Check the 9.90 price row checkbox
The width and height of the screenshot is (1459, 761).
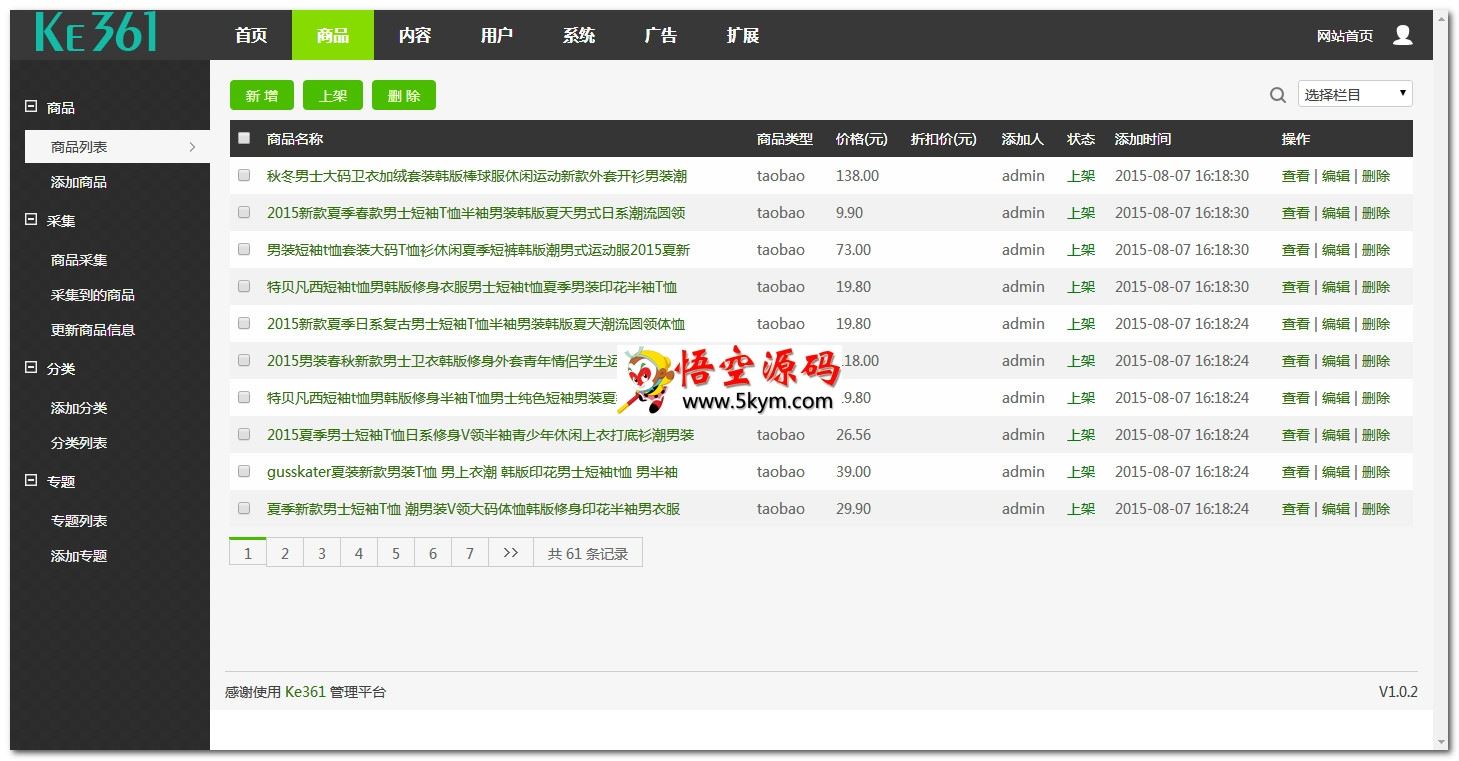tap(244, 212)
